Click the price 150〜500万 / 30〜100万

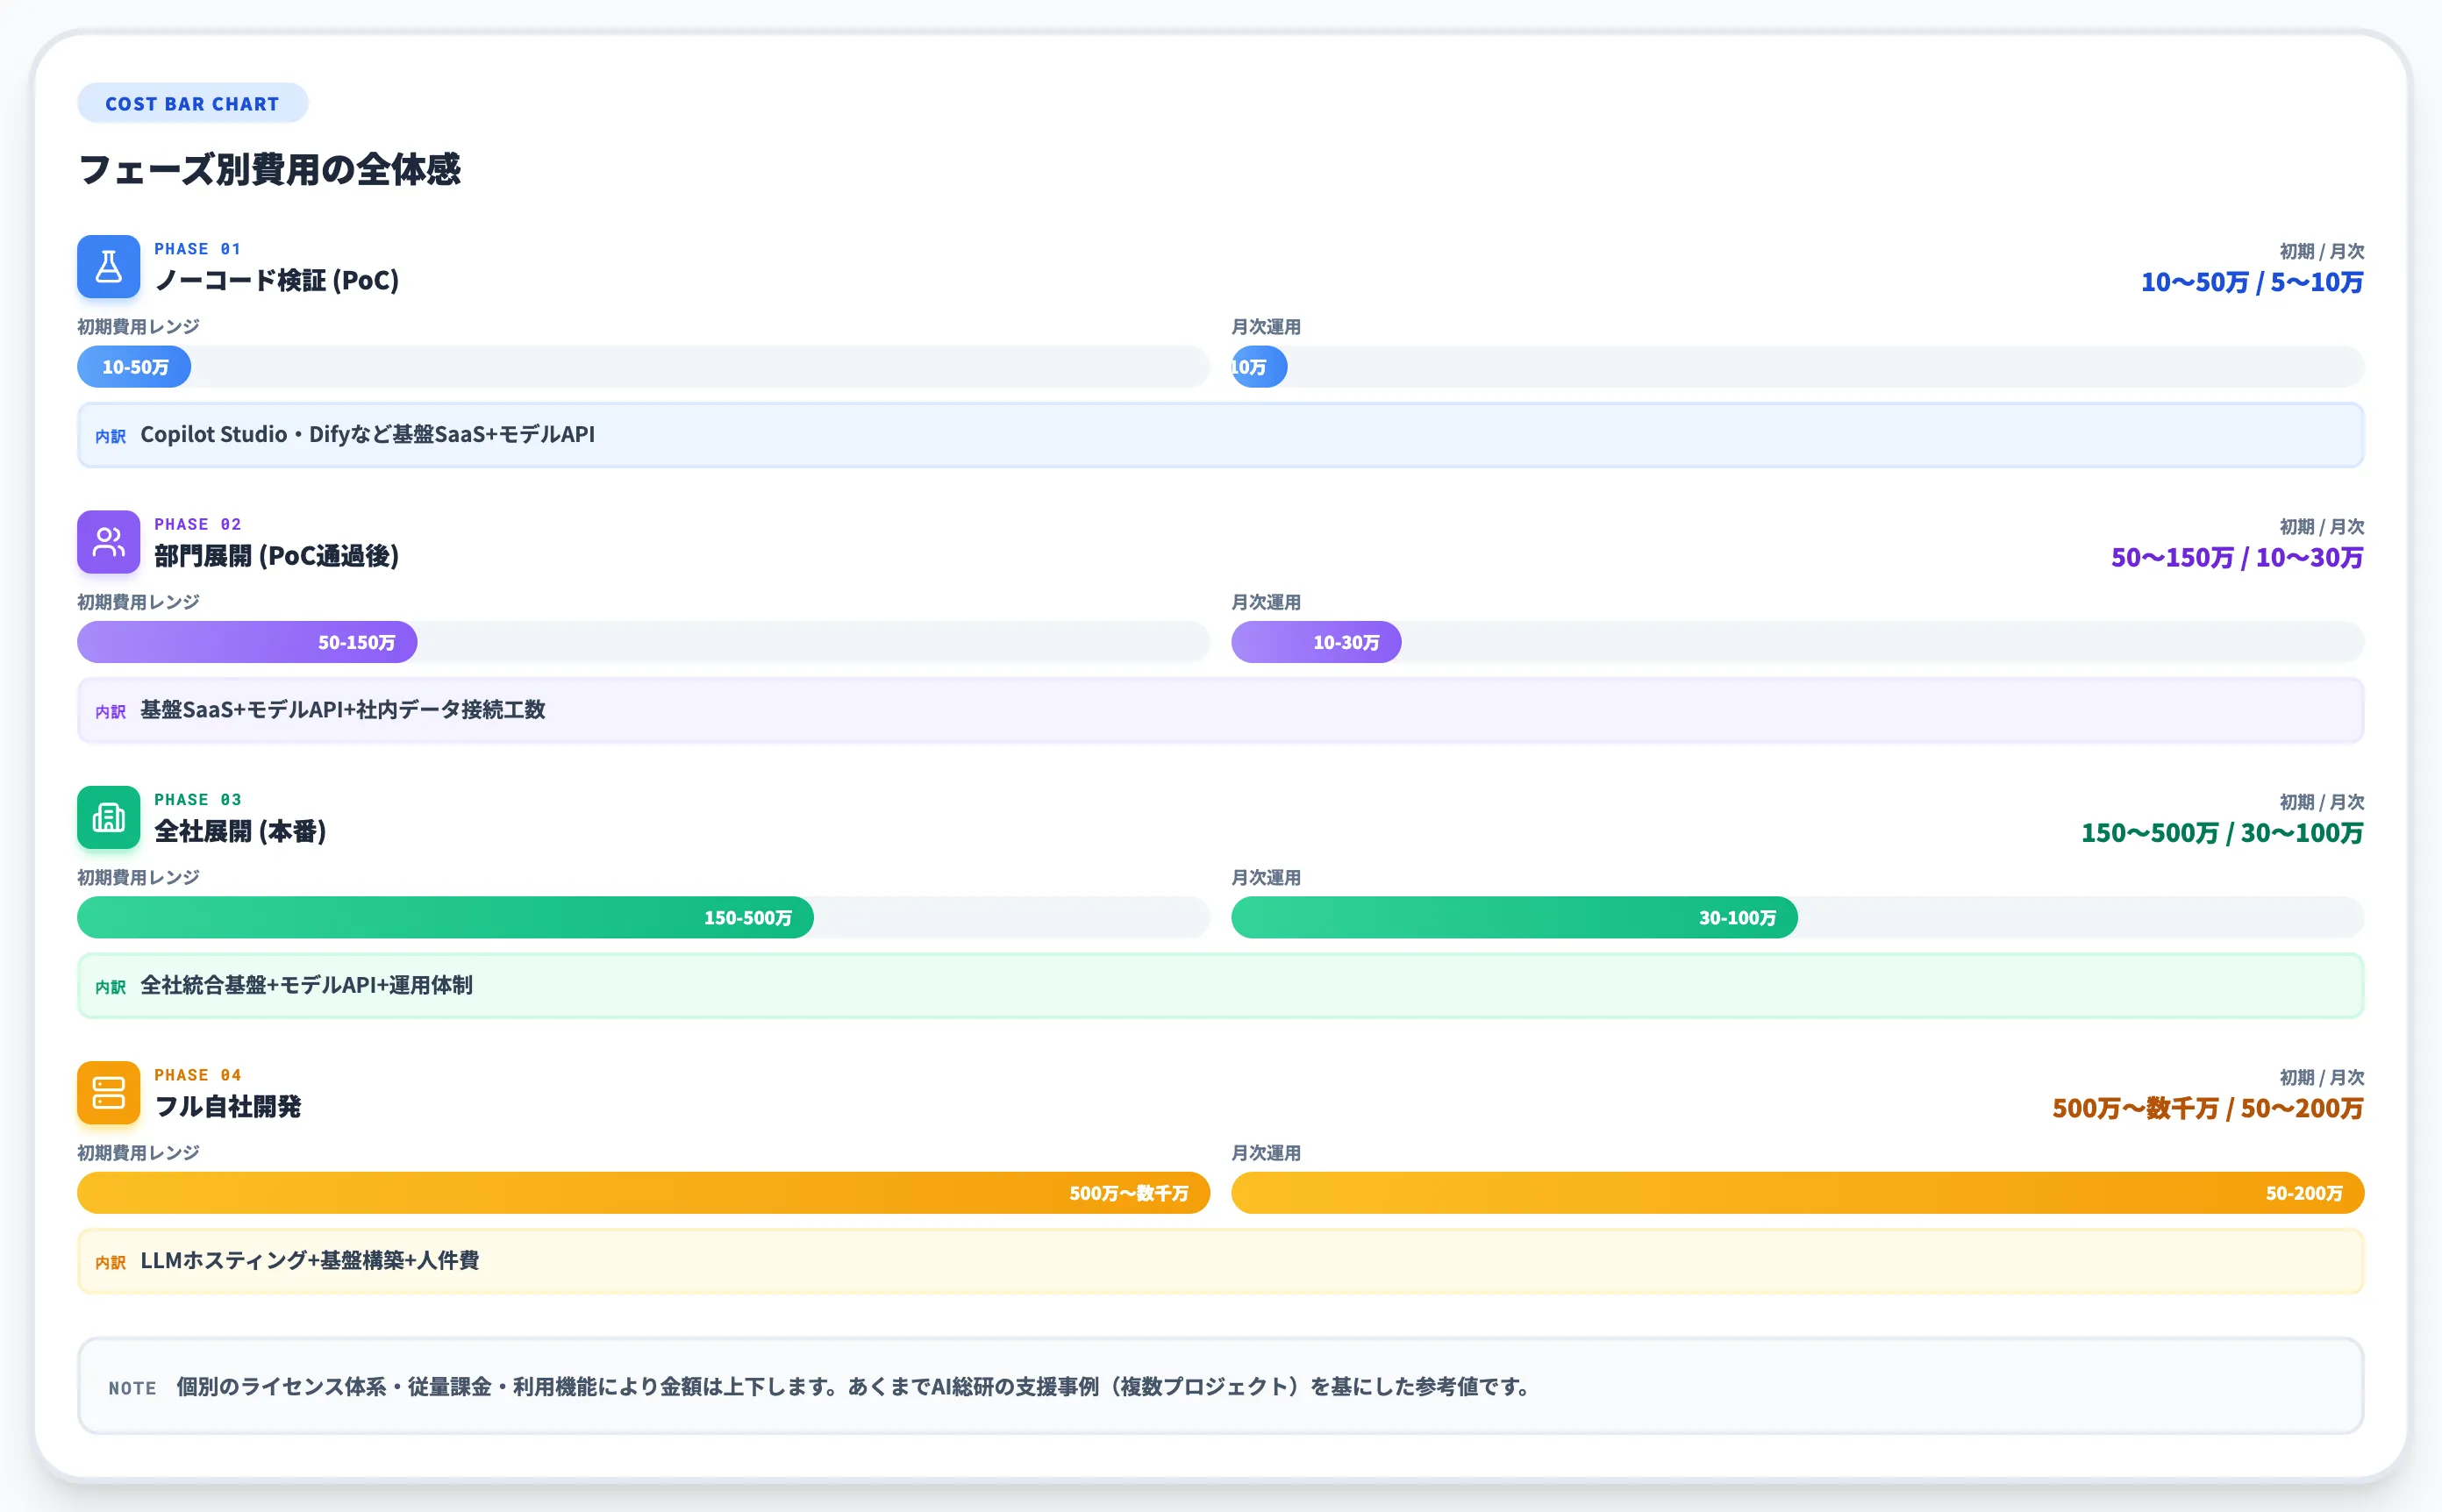[x=2222, y=833]
